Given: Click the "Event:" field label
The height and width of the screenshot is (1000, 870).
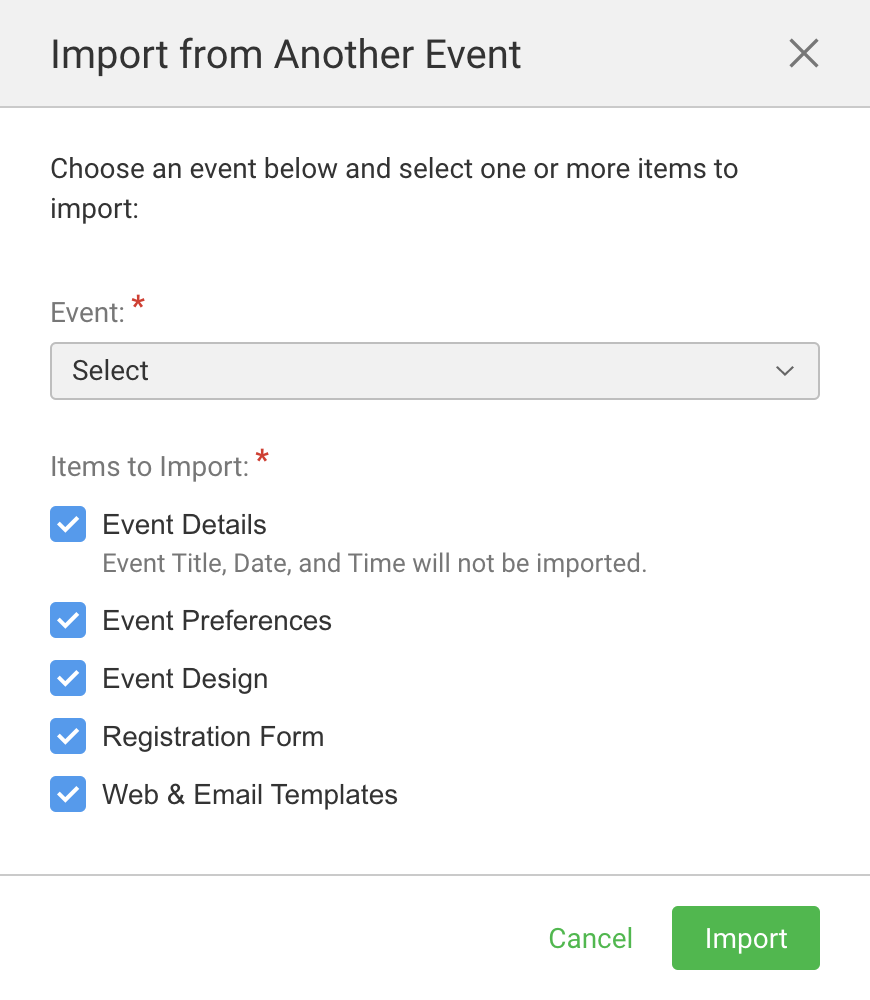Looking at the screenshot, I should coord(87,313).
